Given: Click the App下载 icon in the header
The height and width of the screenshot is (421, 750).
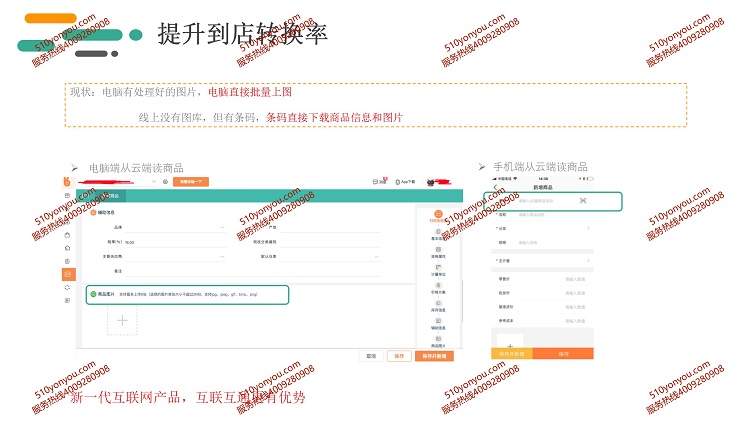Looking at the screenshot, I should pos(401,182).
